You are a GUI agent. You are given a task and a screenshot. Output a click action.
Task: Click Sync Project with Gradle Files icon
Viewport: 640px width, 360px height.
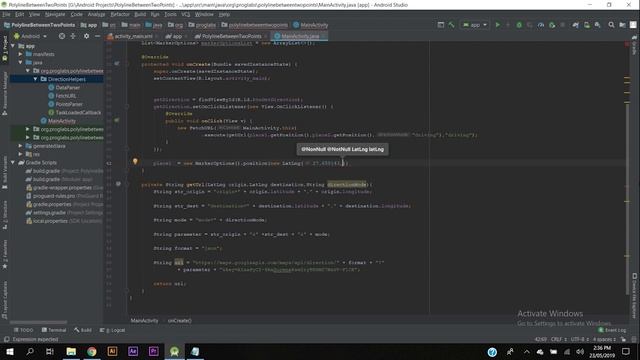tap(576, 25)
